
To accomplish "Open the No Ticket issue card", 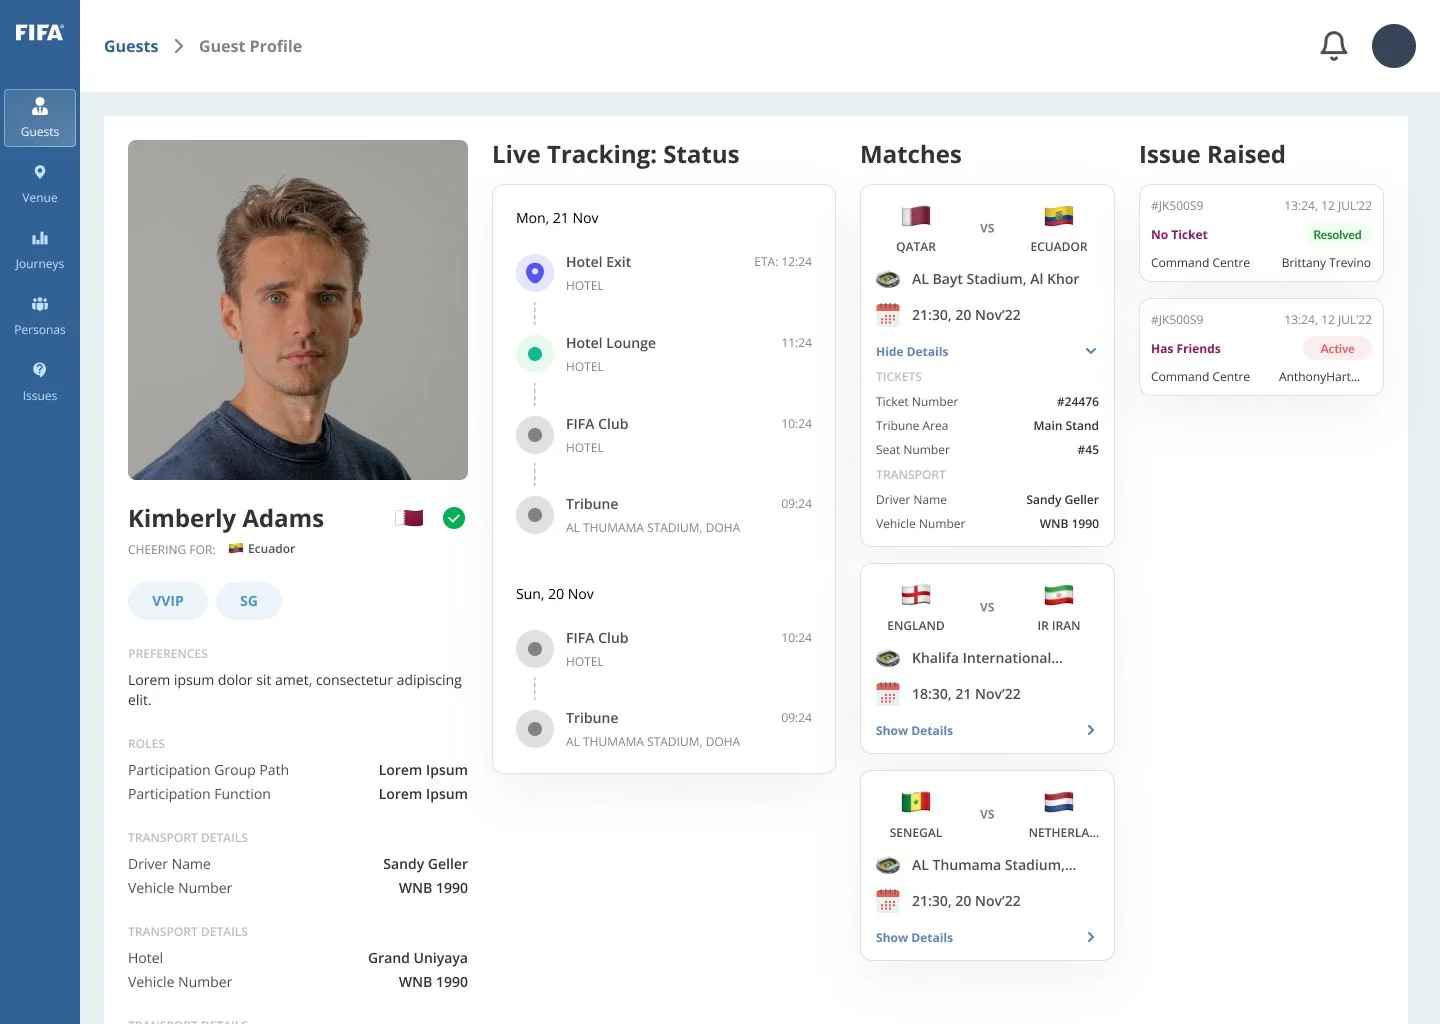I will coord(1261,234).
